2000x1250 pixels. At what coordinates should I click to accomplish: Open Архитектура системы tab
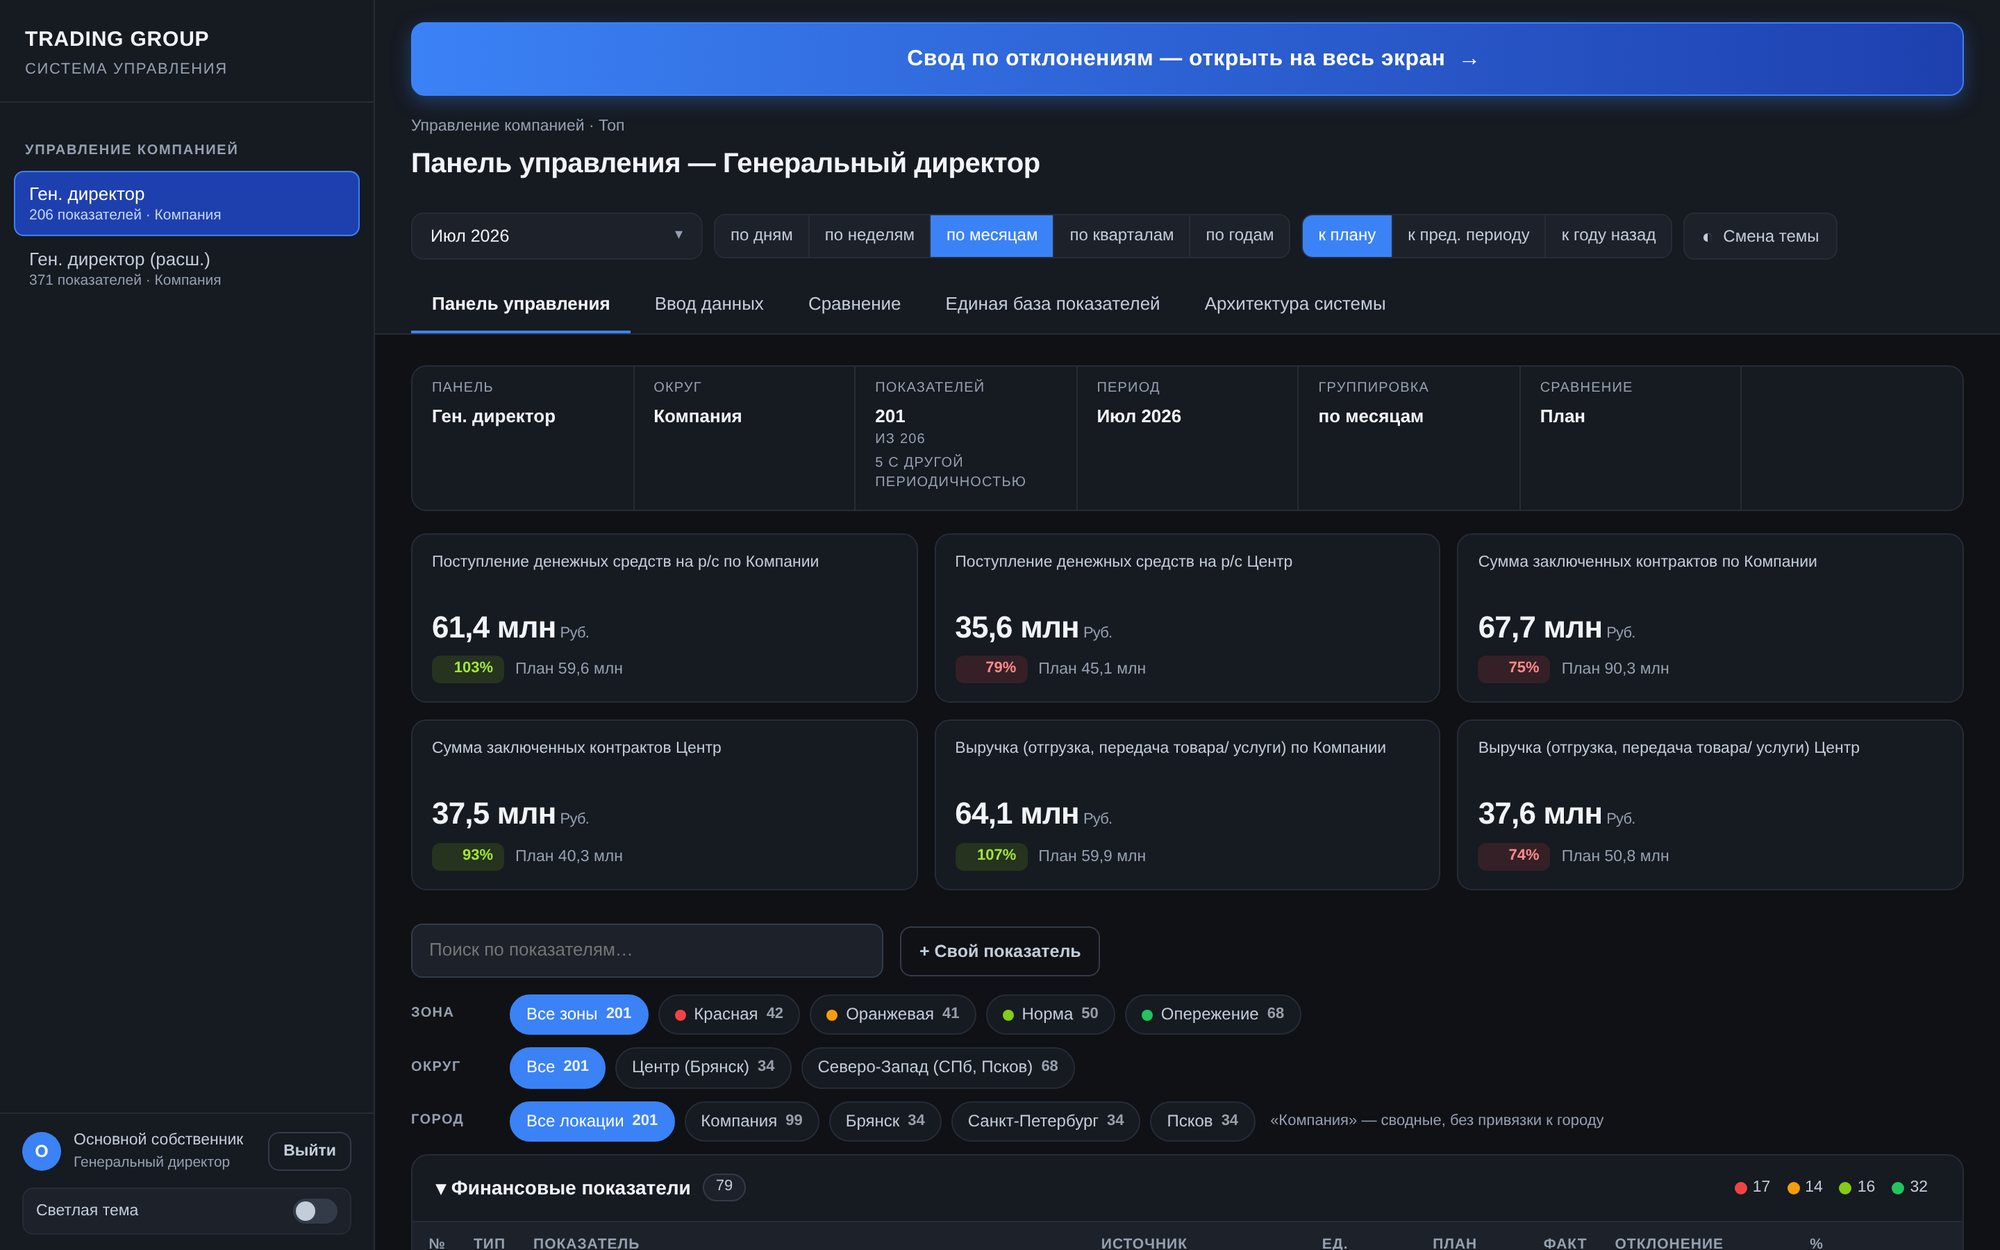[1295, 304]
